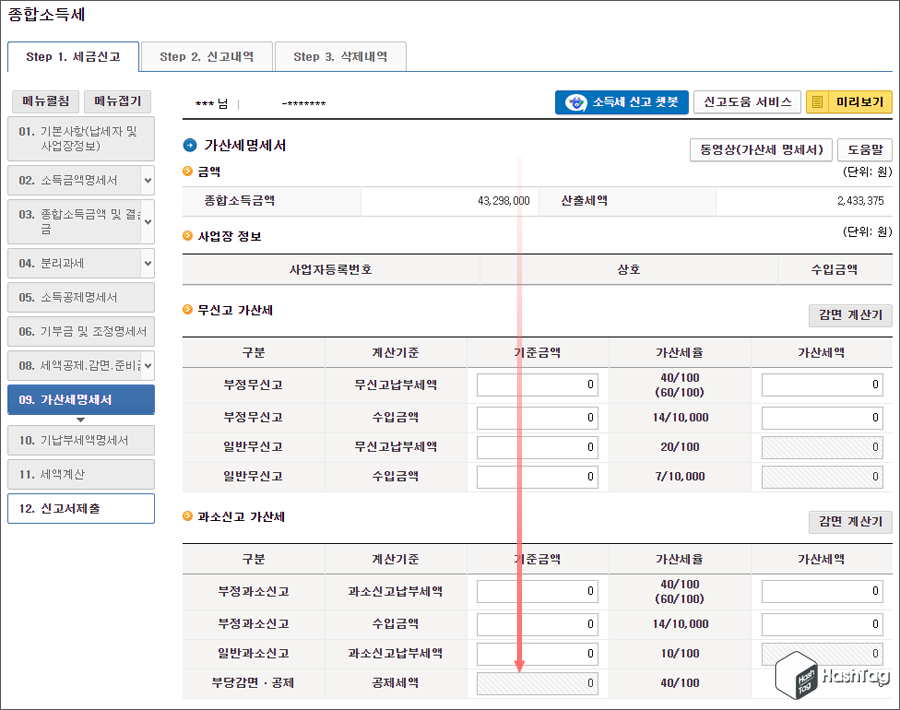900x710 pixels.
Task: Click the 신고도움 서비스 button
Action: [746, 101]
